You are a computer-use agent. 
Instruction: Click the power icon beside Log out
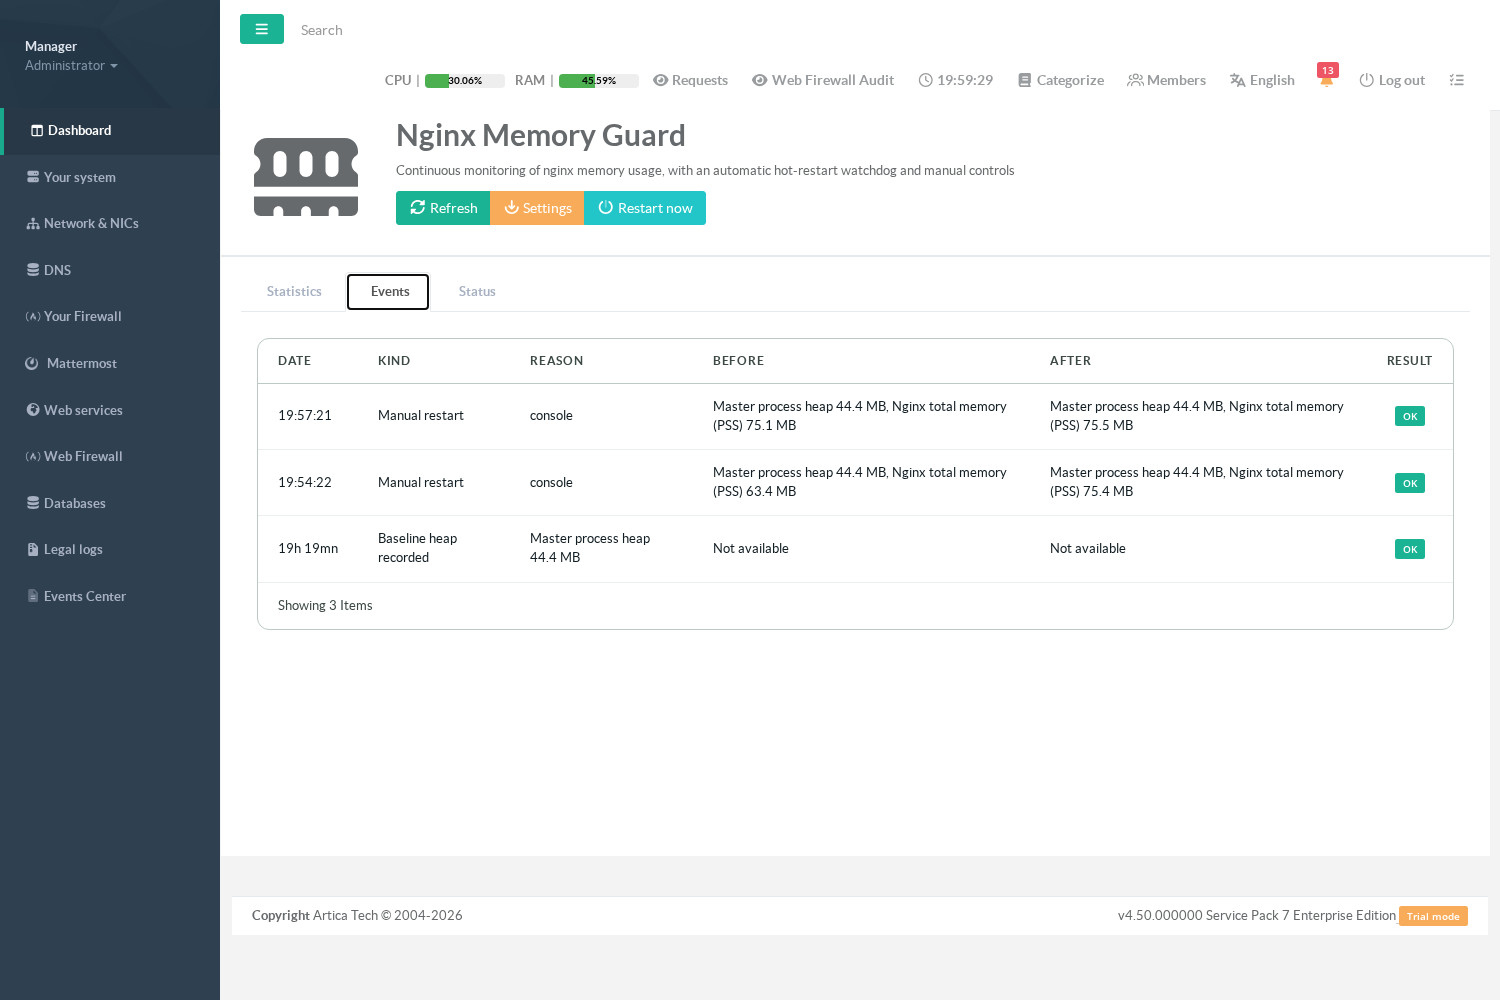pyautogui.click(x=1366, y=80)
